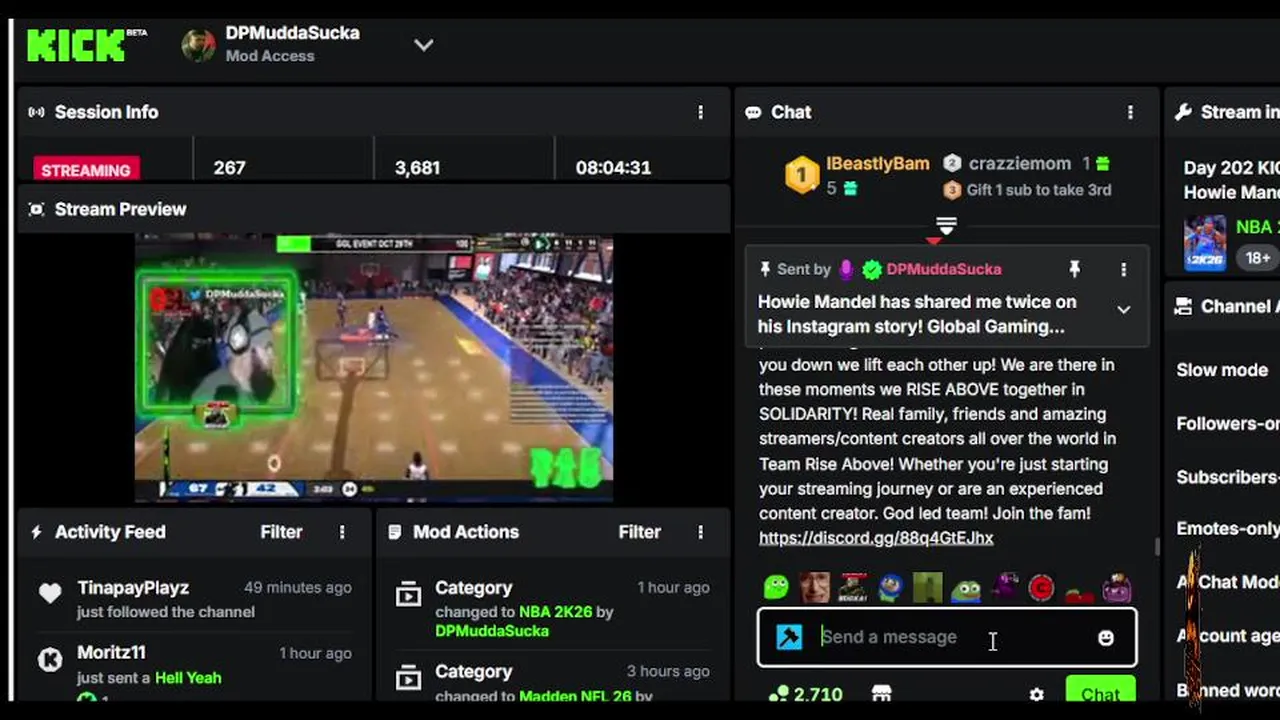Click the Mod Actions panel icon
Screen dimensions: 1280x720
[395, 532]
